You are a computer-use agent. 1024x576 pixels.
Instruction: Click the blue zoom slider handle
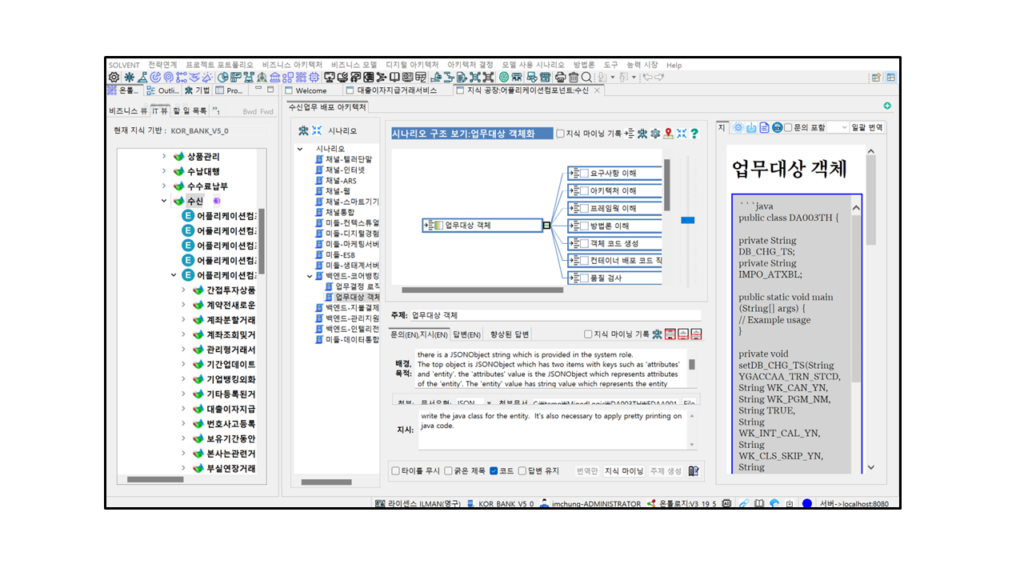click(x=687, y=220)
